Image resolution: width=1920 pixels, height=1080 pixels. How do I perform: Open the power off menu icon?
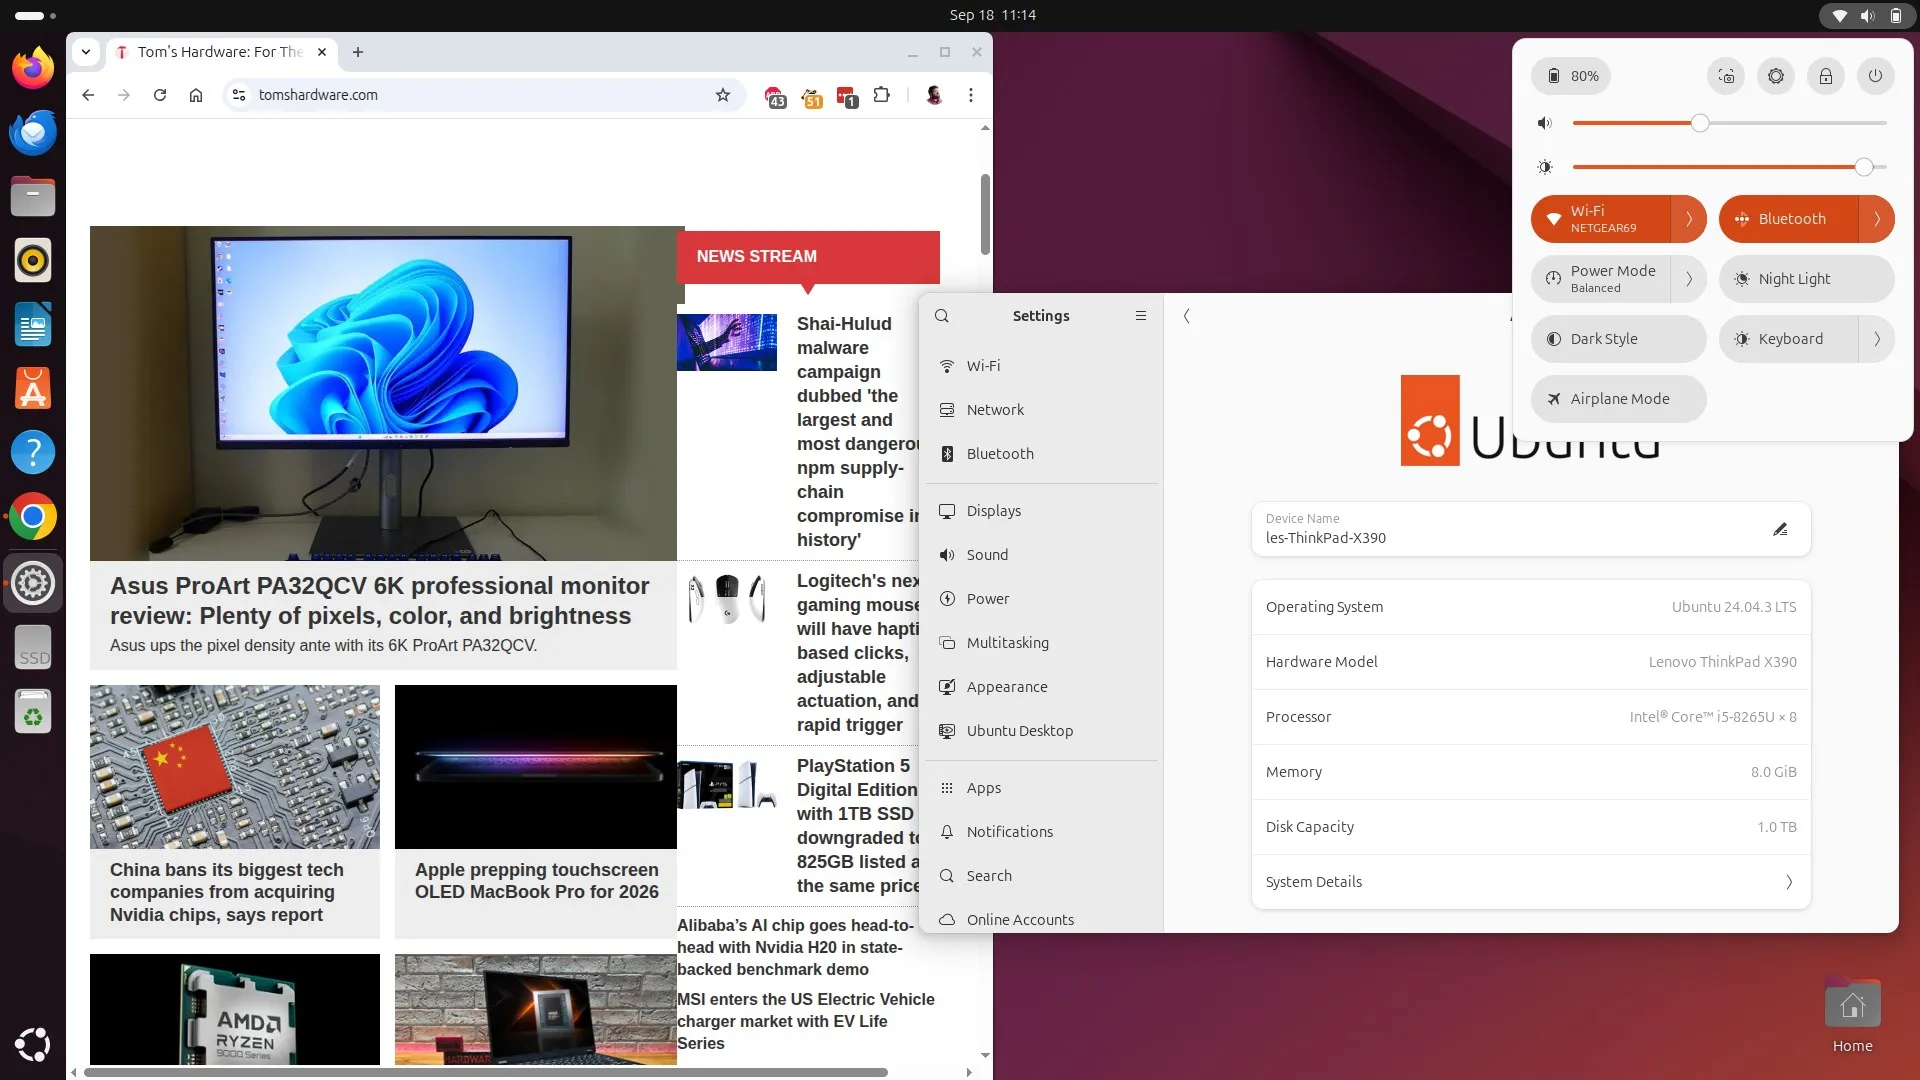1876,76
